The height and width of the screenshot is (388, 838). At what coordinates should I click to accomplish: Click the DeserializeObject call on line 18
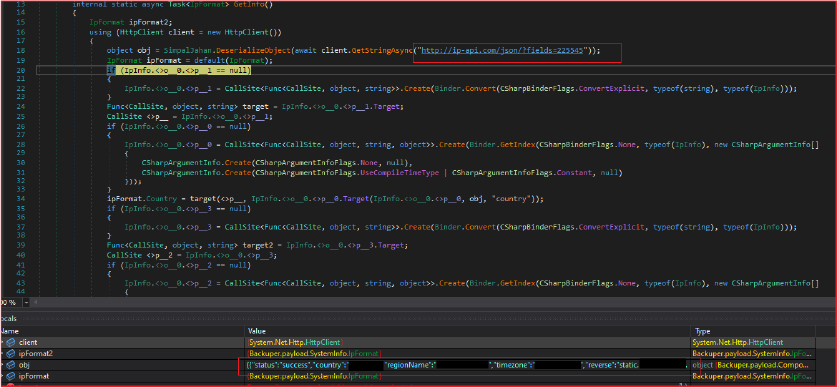point(253,51)
